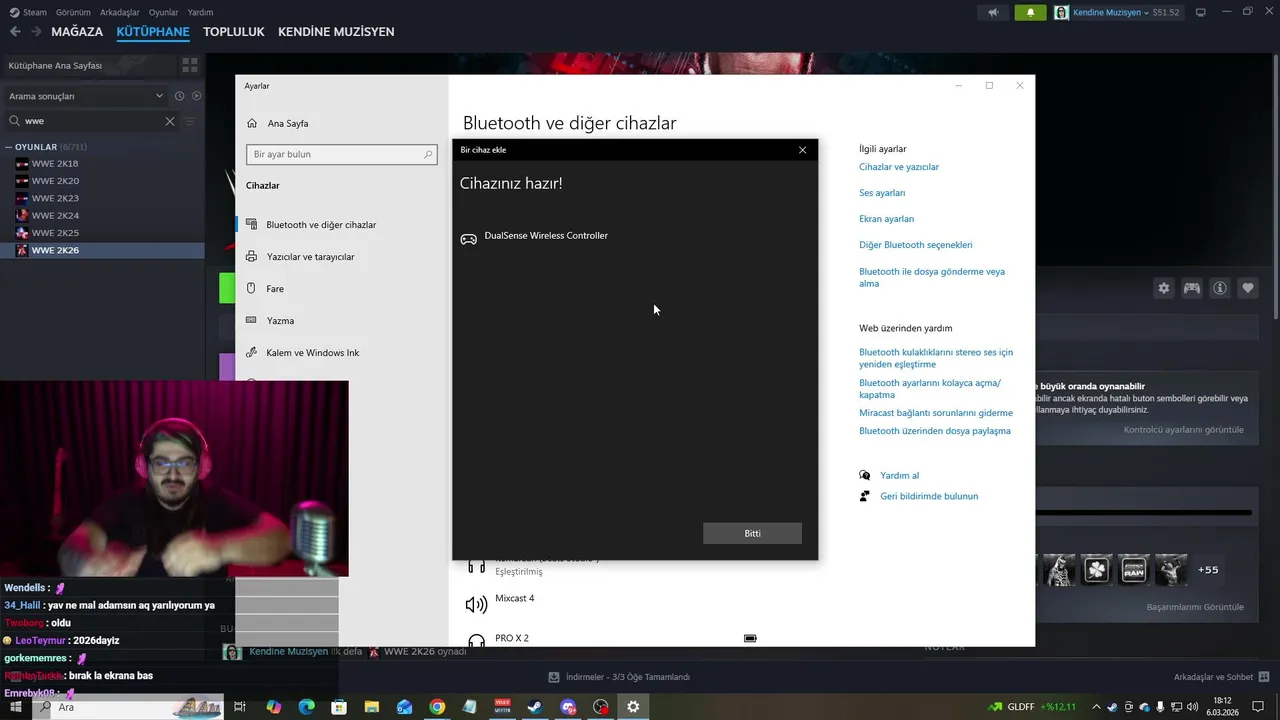Open 'Bluetooth ayarlarını kolayca açma/kapatma' help link

(x=930, y=389)
